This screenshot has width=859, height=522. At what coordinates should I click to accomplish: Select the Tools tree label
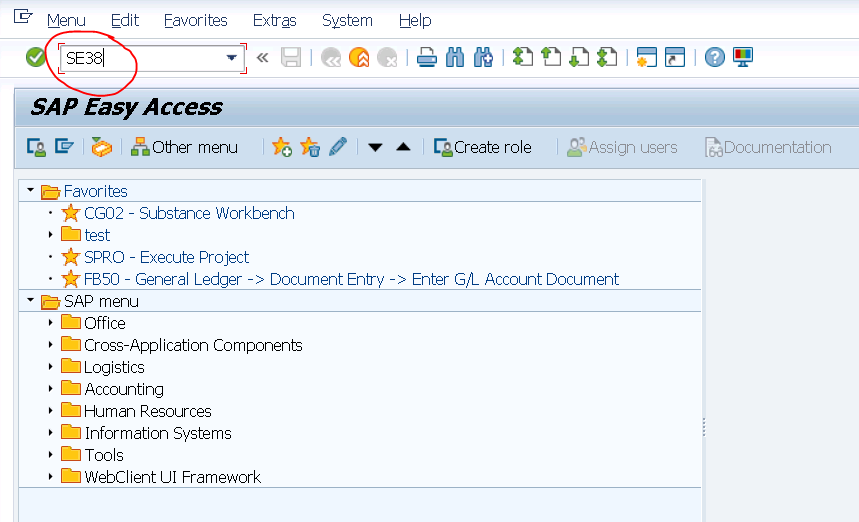pos(104,455)
